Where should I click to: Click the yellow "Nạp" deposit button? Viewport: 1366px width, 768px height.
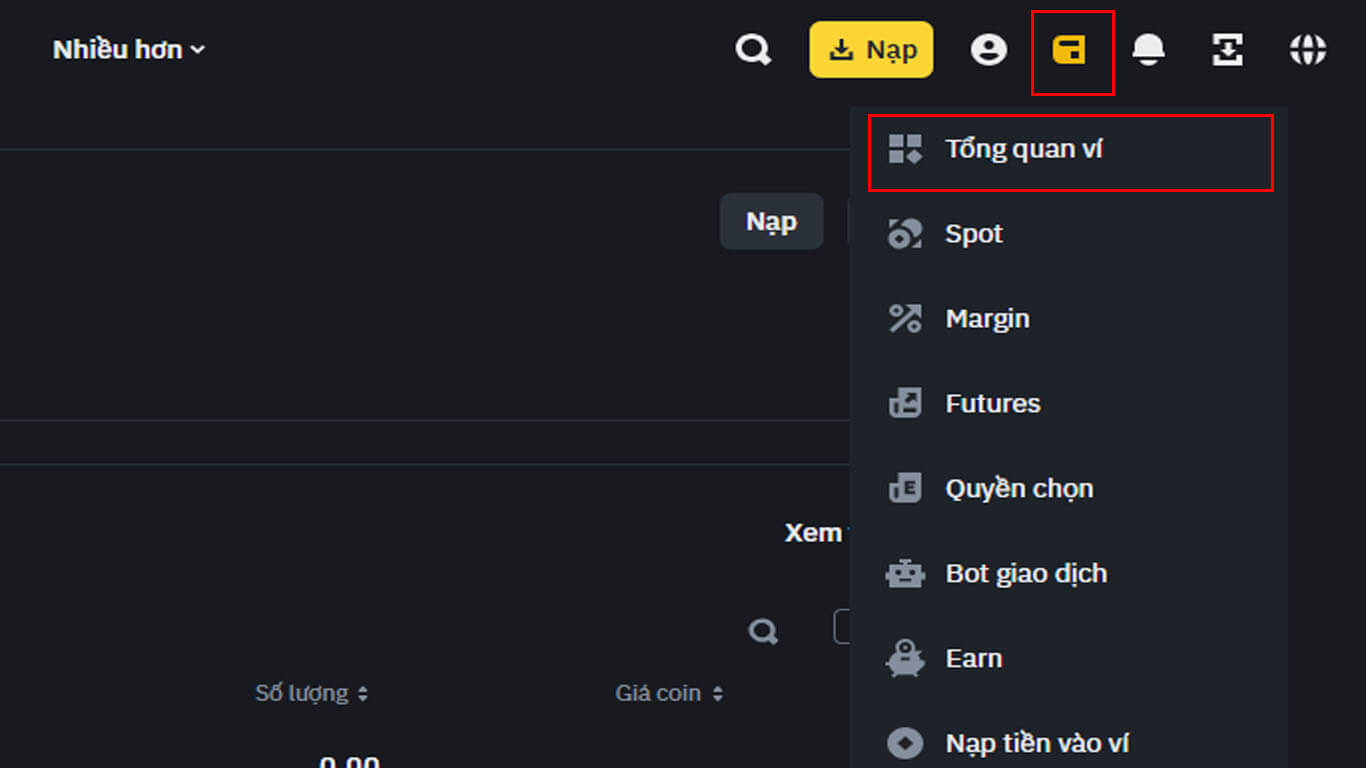(x=871, y=48)
